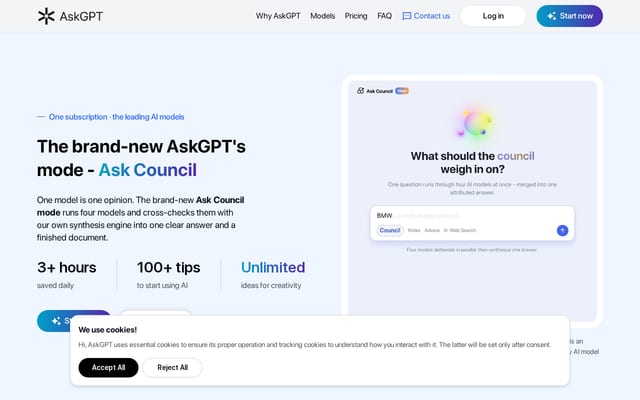This screenshot has height=400, width=640.
Task: Click the 'We use cookies!' heading
Action: click(x=107, y=330)
